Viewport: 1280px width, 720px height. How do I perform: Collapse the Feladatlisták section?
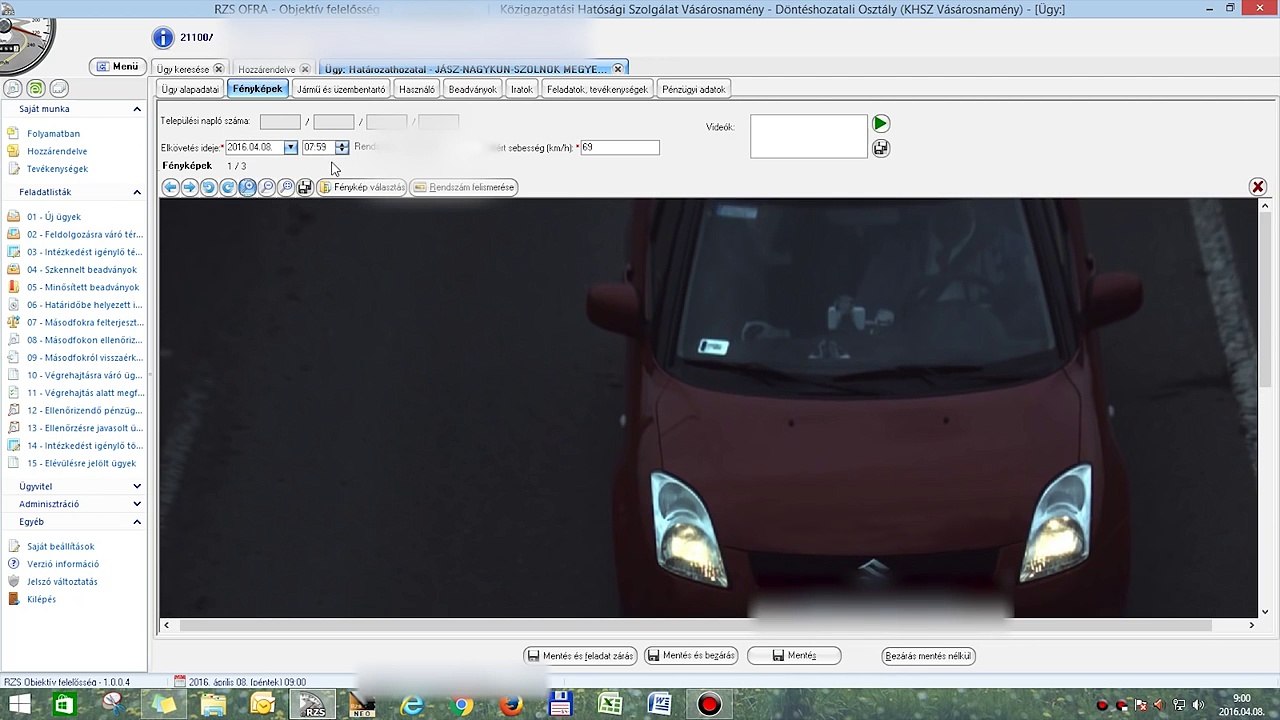coord(137,192)
